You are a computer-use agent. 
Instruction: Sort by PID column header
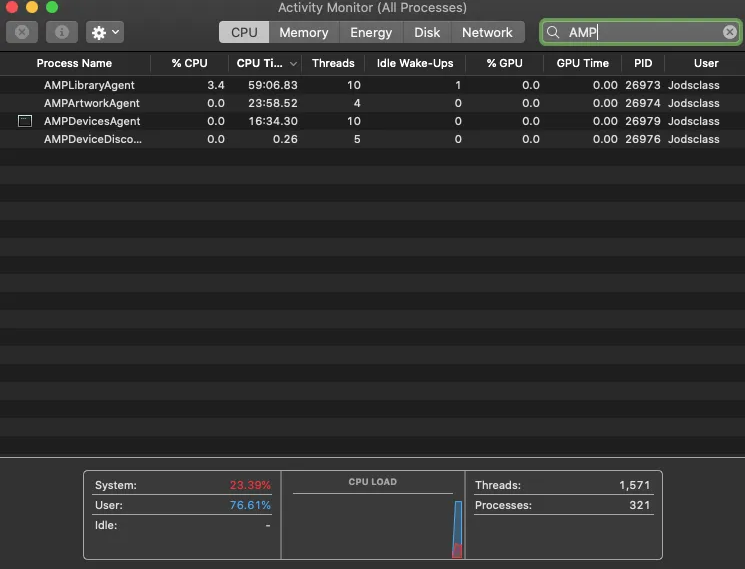pos(643,63)
